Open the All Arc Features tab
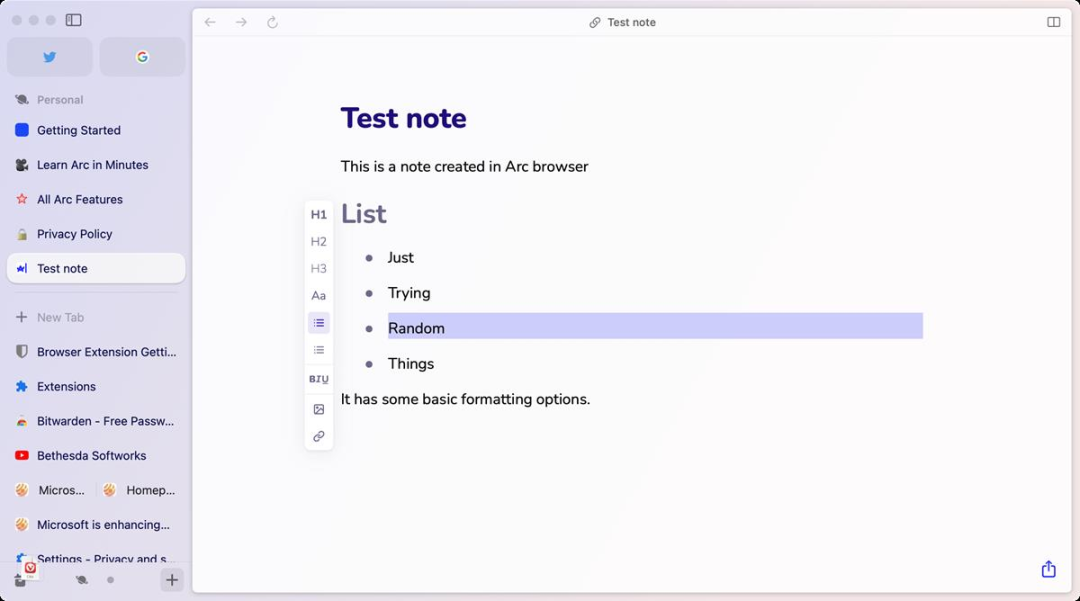The width and height of the screenshot is (1080, 601). [96, 199]
